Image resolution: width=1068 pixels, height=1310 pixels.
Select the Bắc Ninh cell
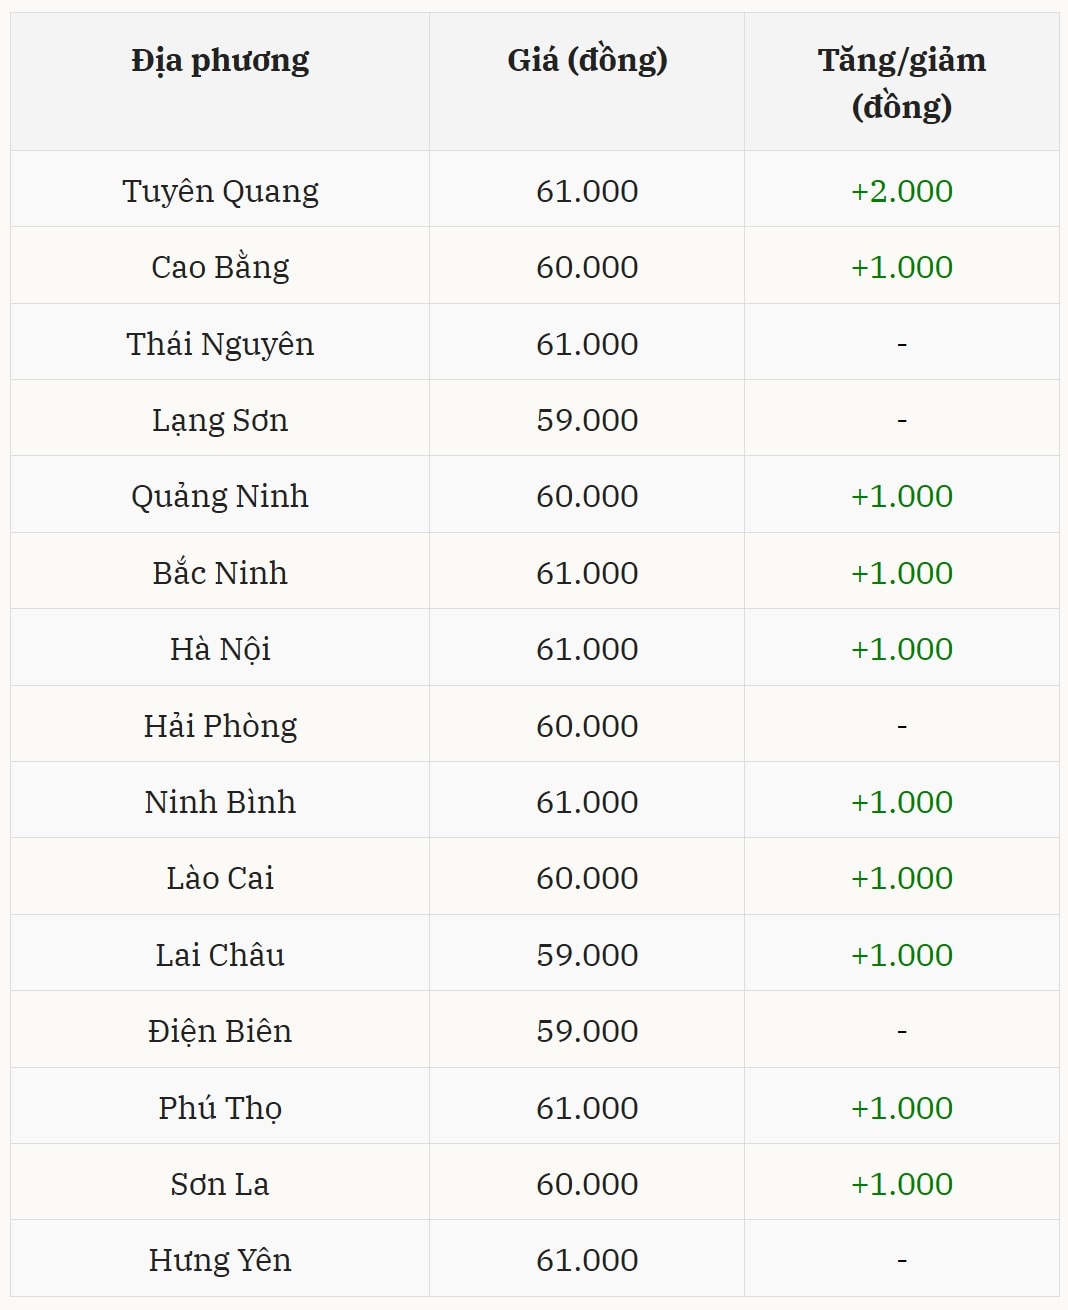click(220, 573)
